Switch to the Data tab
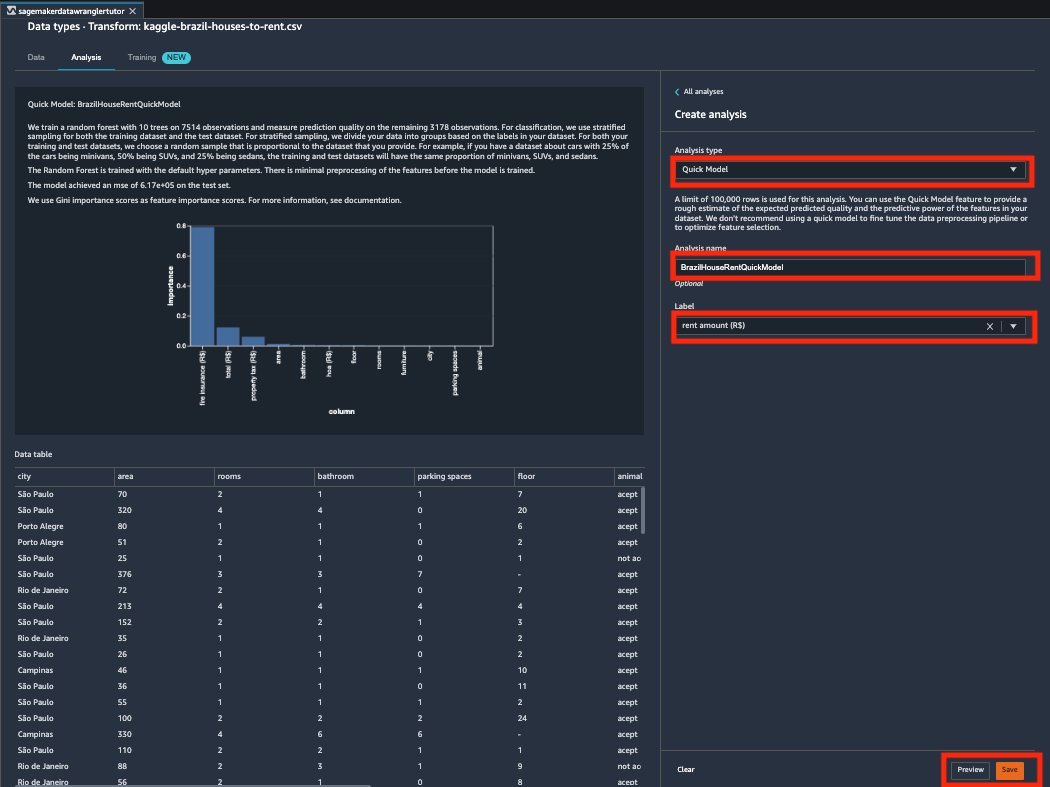1050x787 pixels. [36, 58]
